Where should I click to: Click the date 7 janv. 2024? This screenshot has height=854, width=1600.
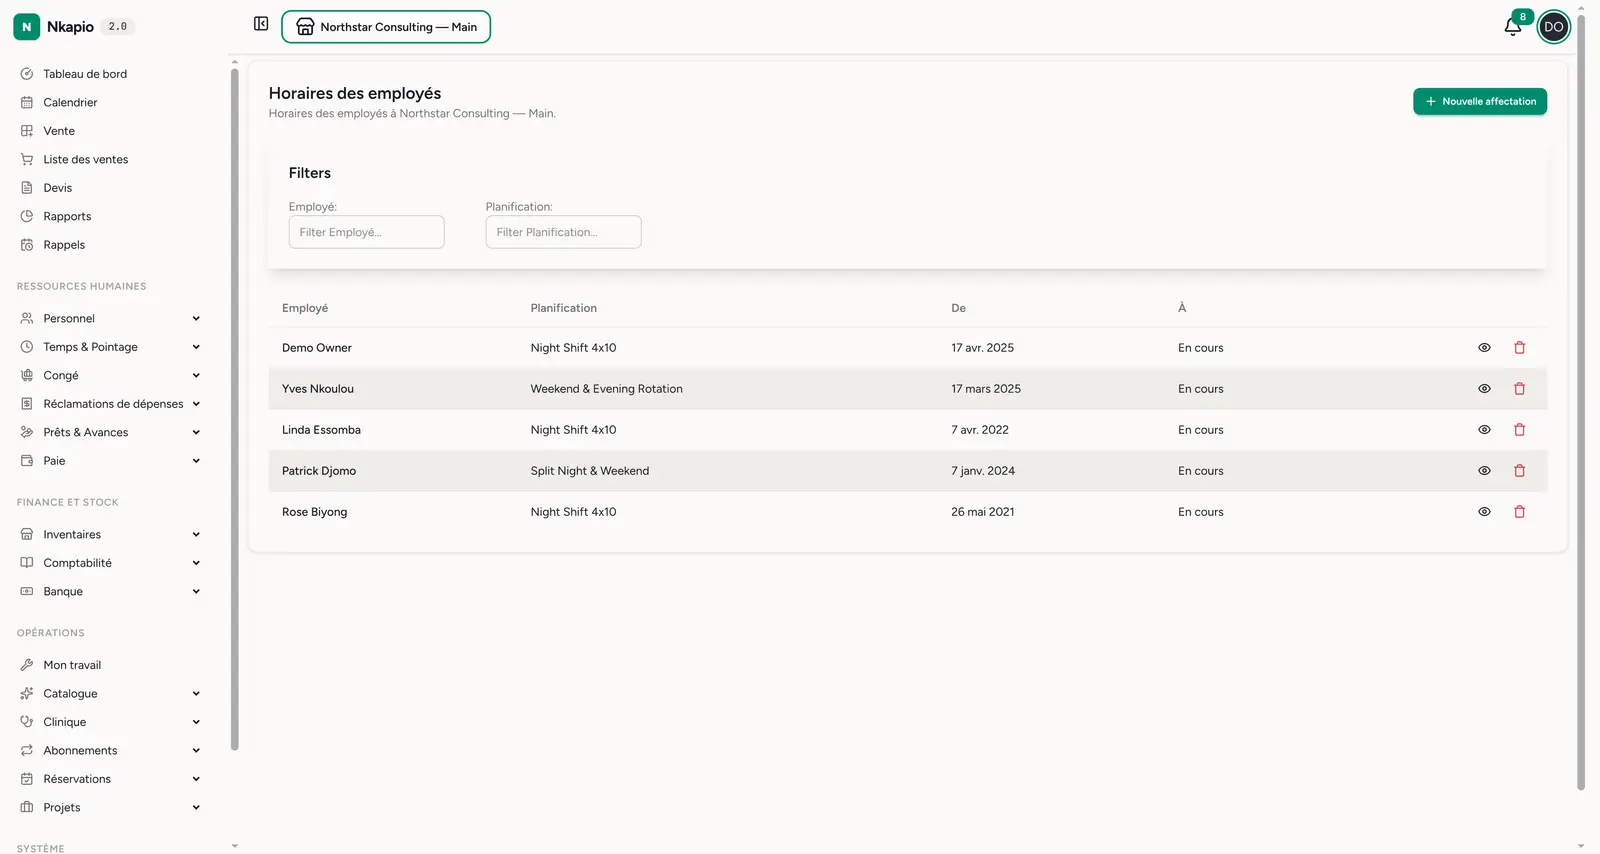[x=983, y=471]
